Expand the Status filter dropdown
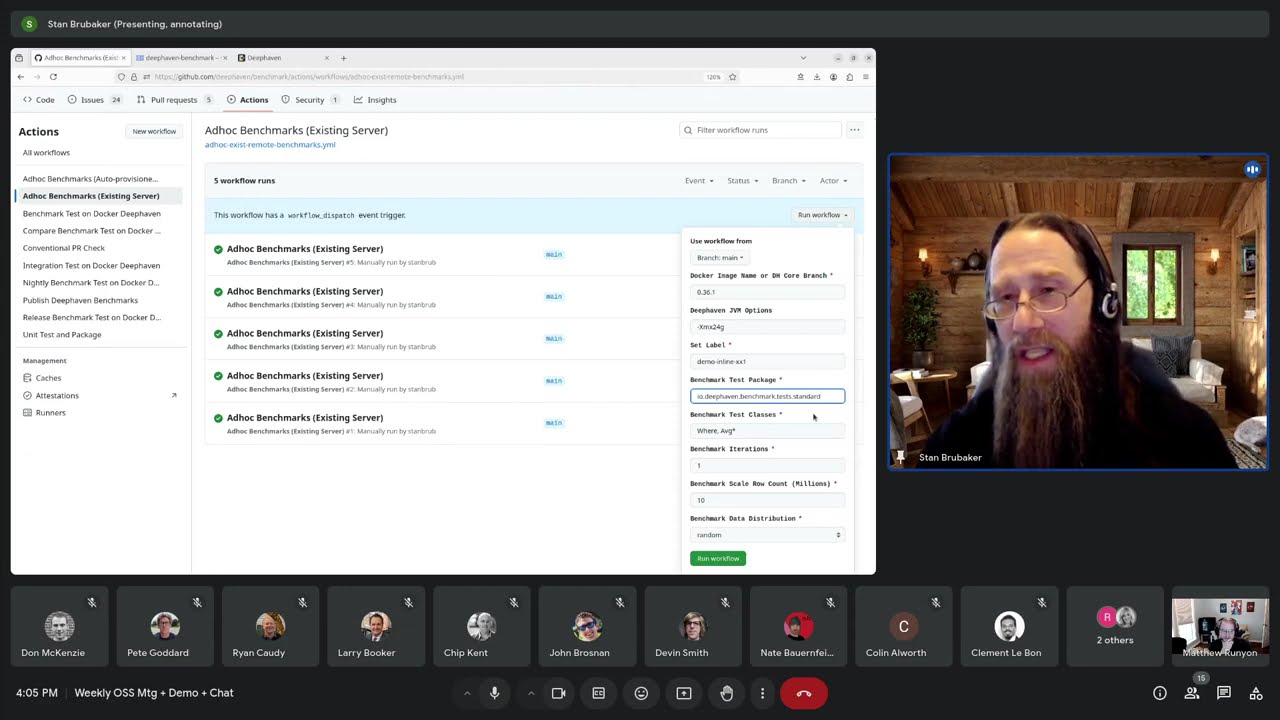Image resolution: width=1280 pixels, height=720 pixels. [x=741, y=181]
